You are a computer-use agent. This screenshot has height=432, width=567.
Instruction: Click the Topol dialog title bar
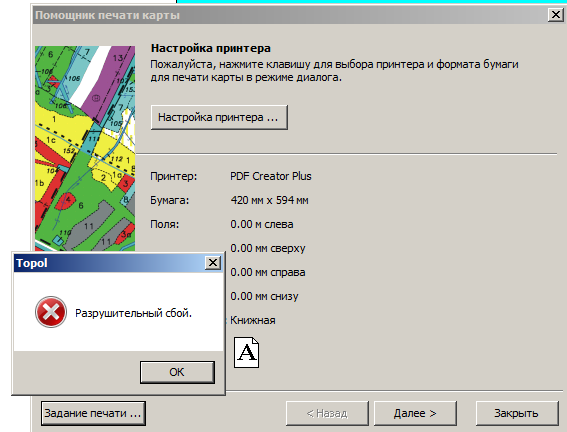108,263
